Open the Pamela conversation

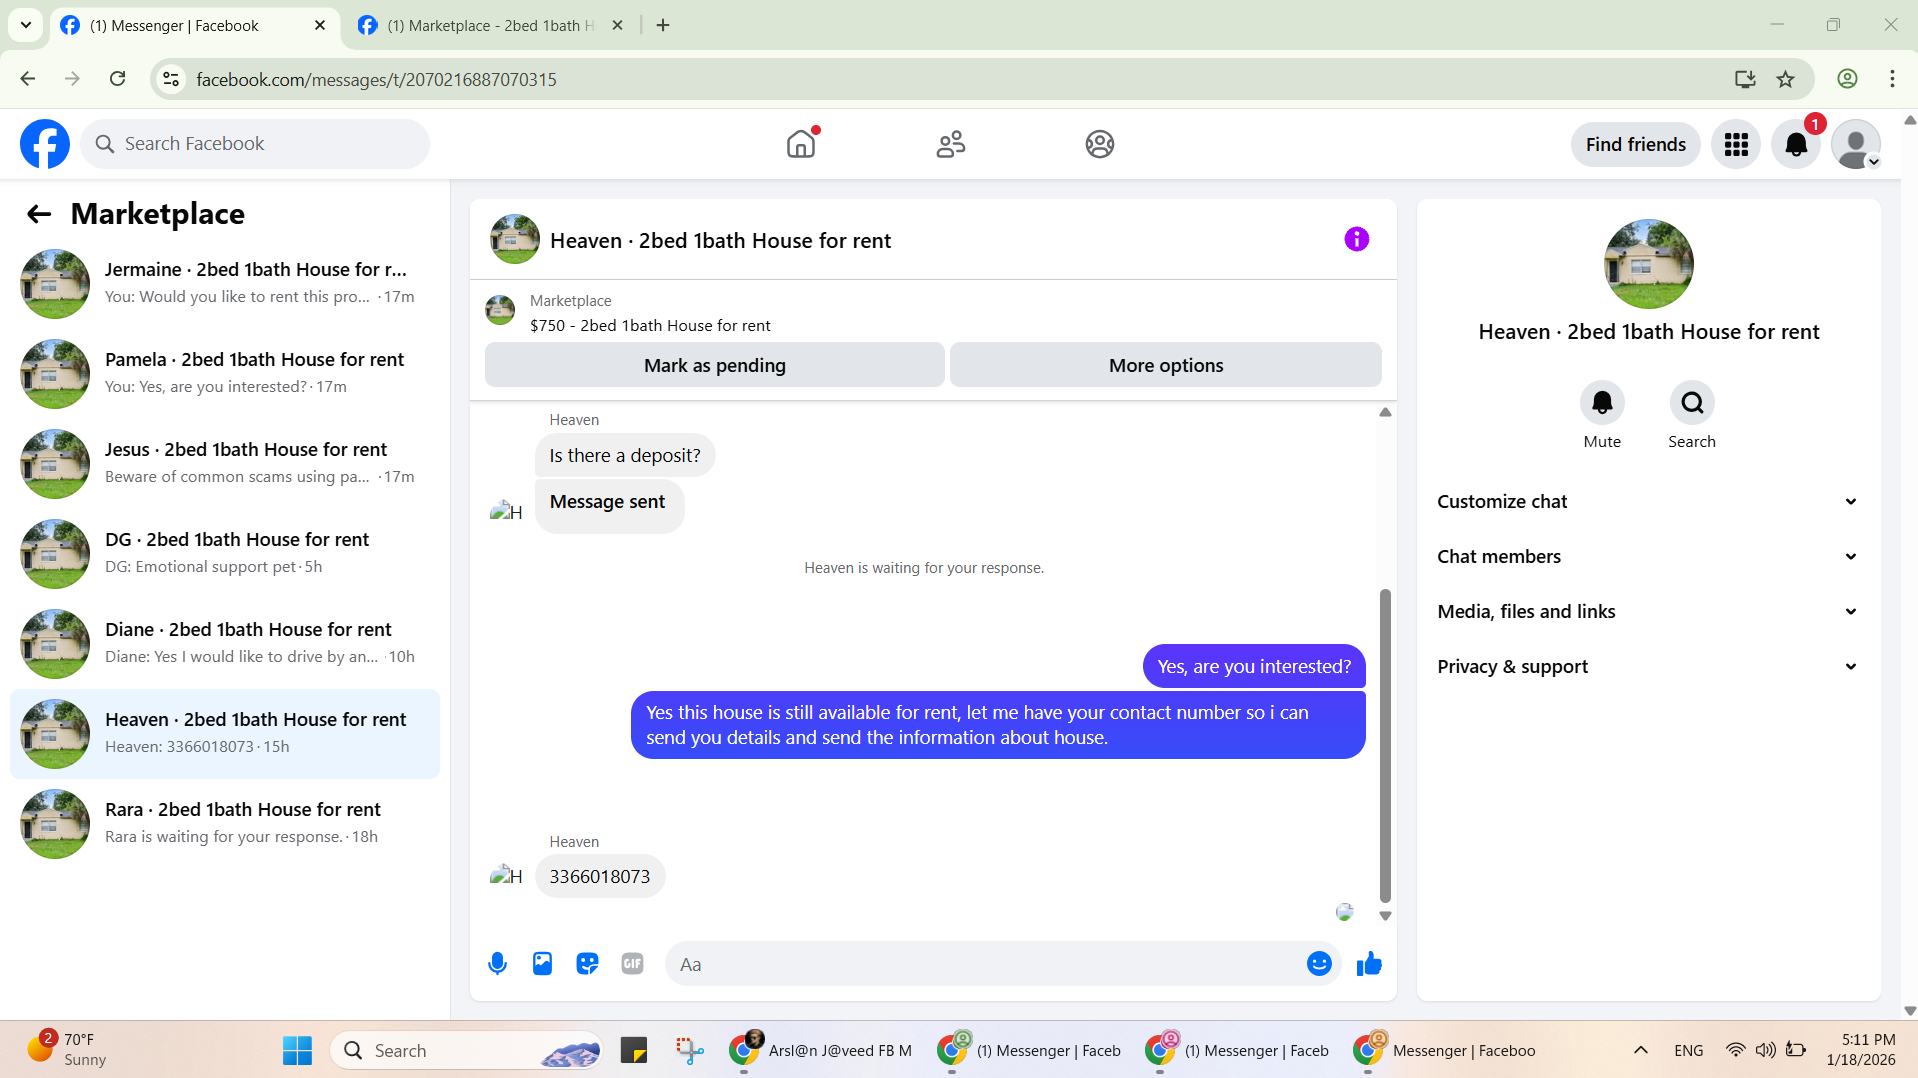[x=225, y=374]
